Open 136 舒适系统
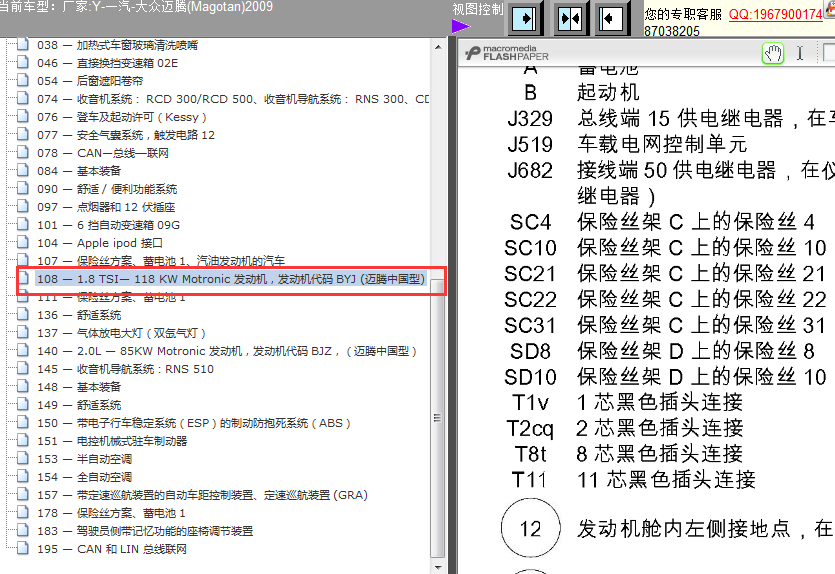The width and height of the screenshot is (835, 574). click(x=79, y=315)
